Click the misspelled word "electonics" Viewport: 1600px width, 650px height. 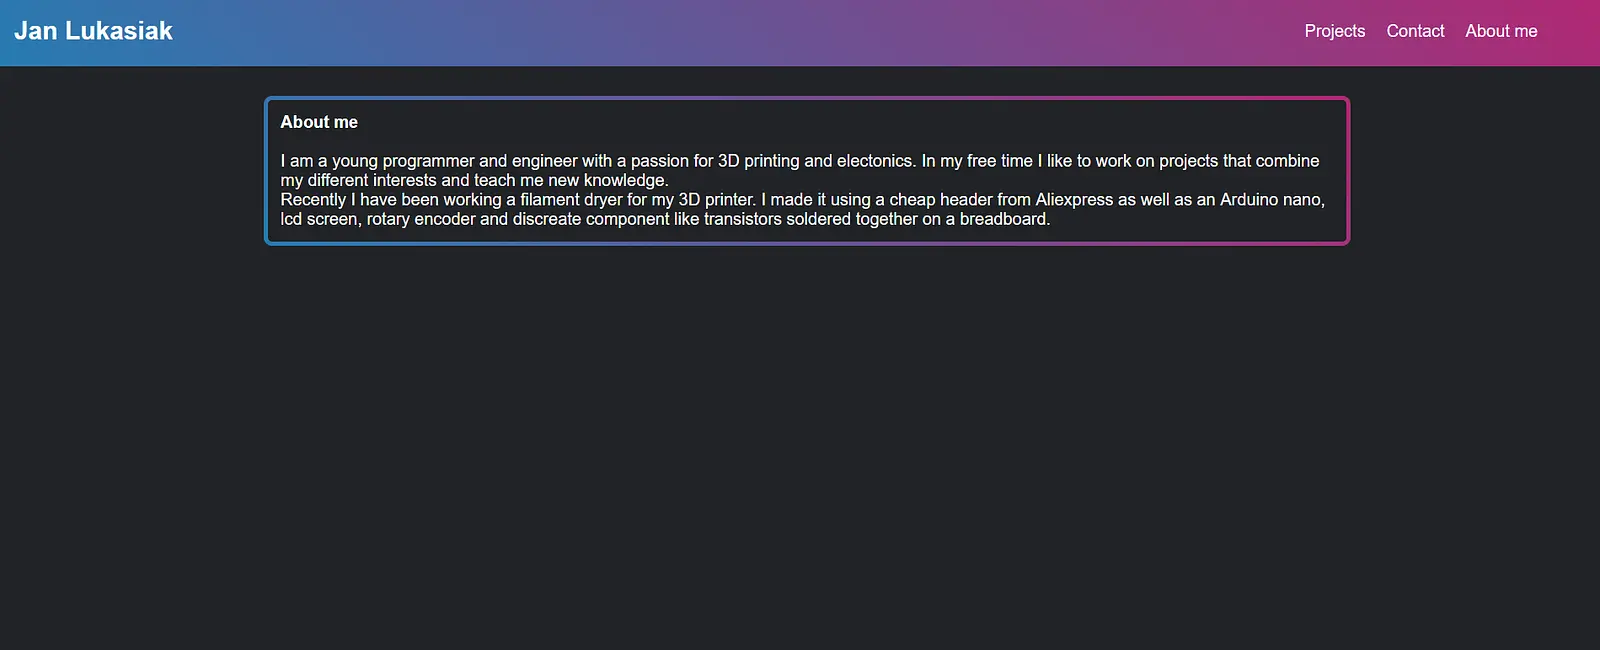coord(874,161)
